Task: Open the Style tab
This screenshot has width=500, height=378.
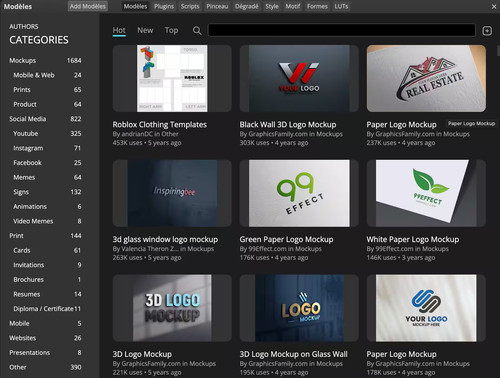Action: point(272,6)
